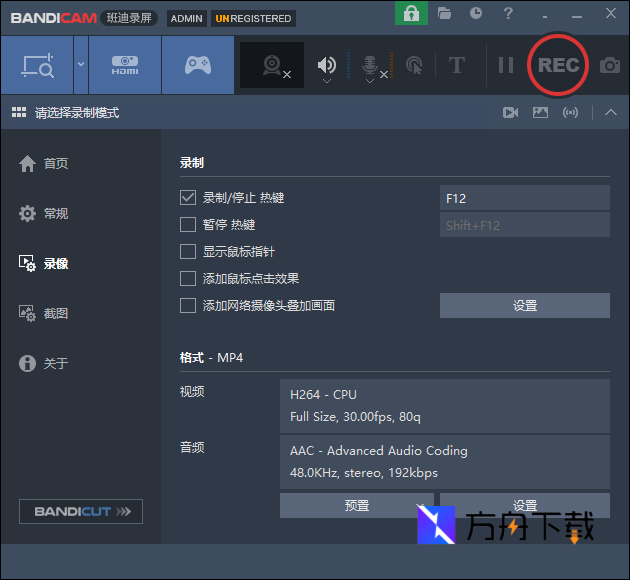Select the HDMI device recording mode
The image size is (630, 580).
[x=125, y=65]
